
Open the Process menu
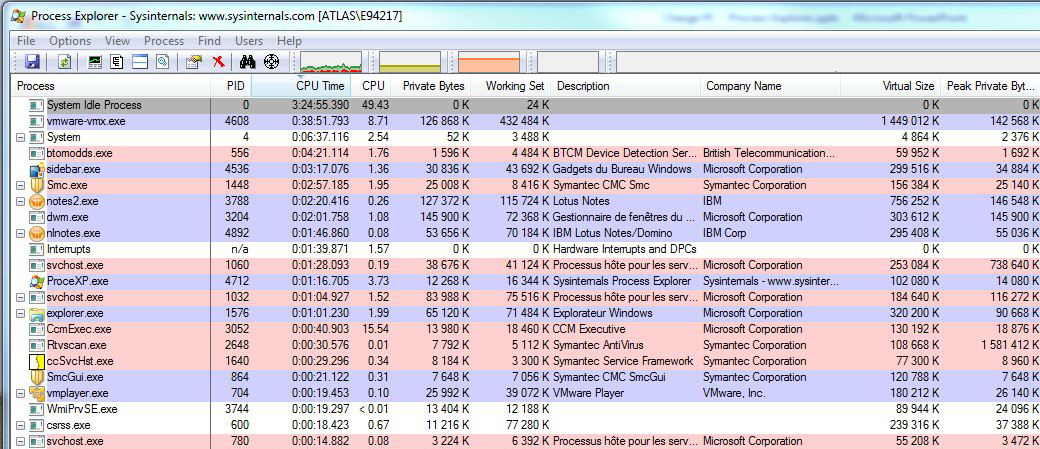click(x=164, y=40)
